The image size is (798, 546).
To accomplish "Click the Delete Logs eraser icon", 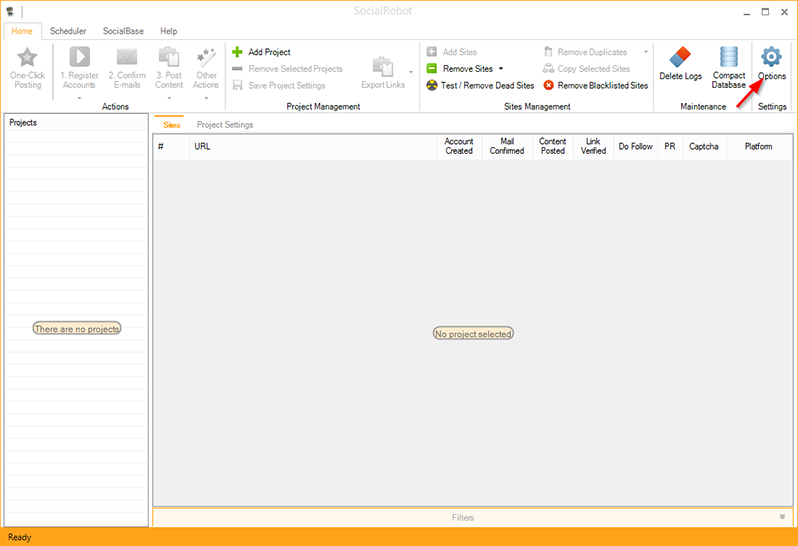I will (x=680, y=57).
